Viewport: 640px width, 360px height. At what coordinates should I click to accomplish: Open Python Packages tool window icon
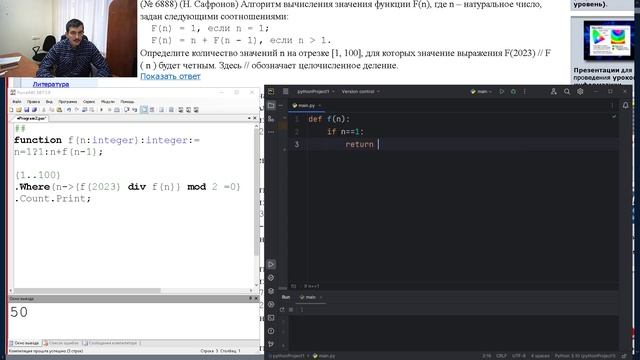271,291
